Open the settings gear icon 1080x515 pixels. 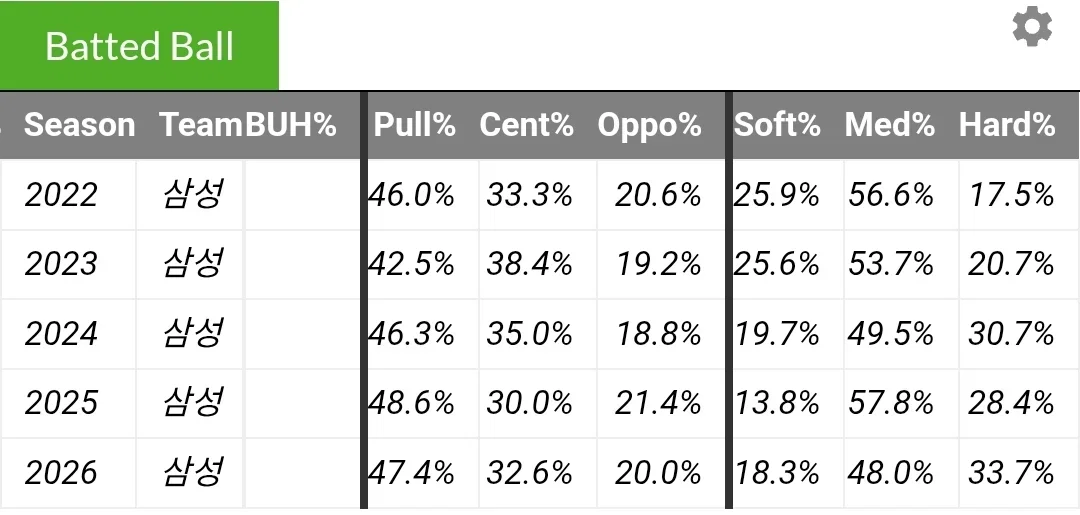pos(1032,27)
